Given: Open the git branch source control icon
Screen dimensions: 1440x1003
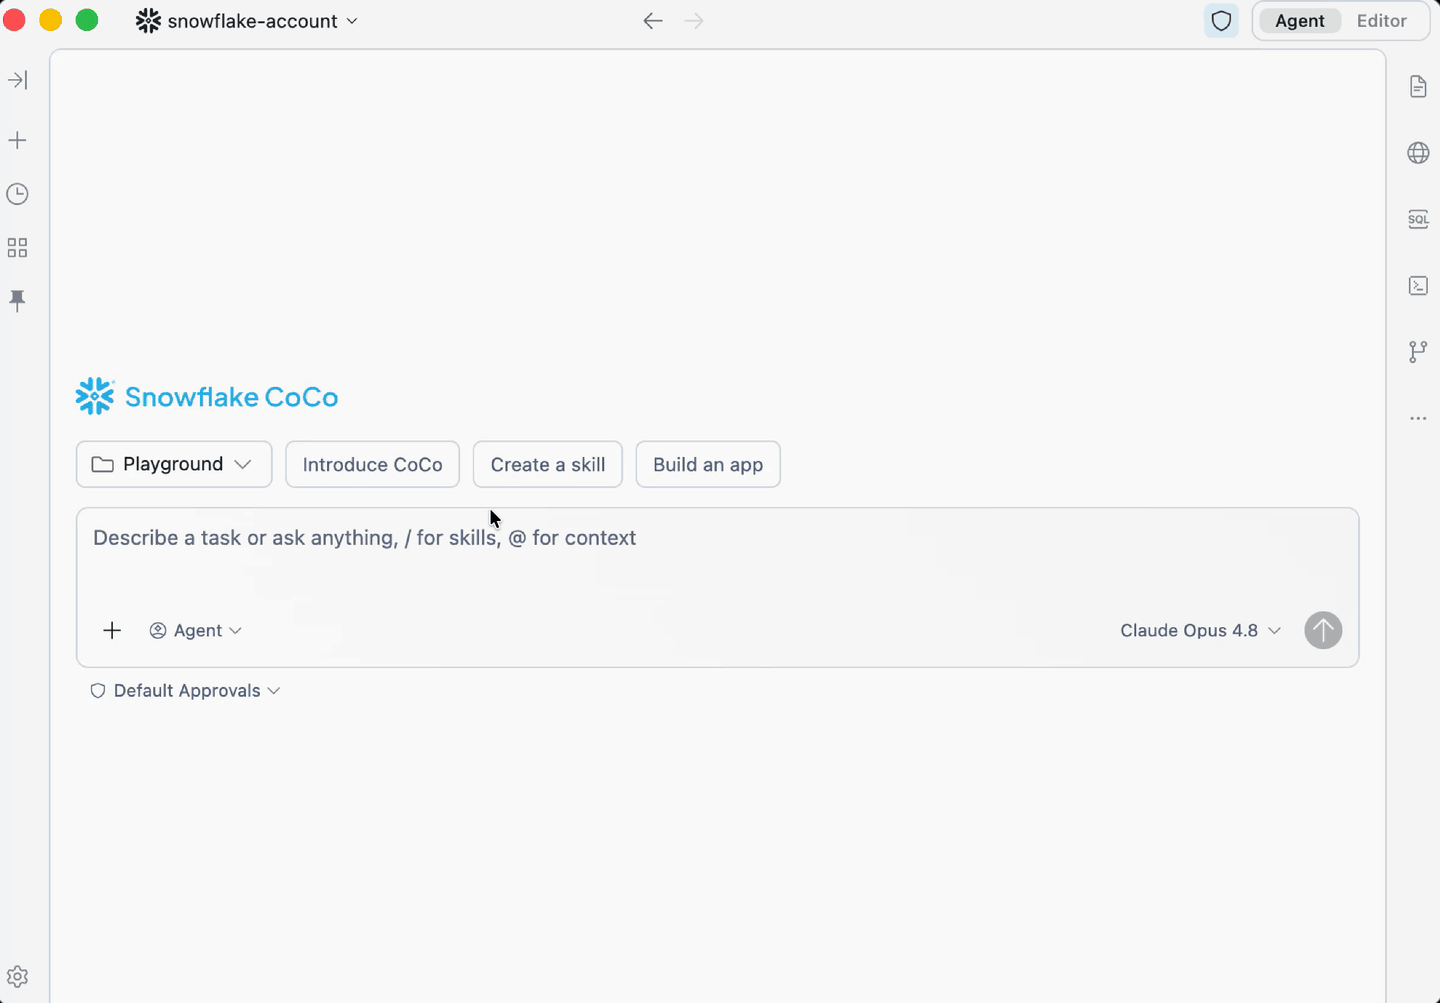Looking at the screenshot, I should [x=1418, y=352].
